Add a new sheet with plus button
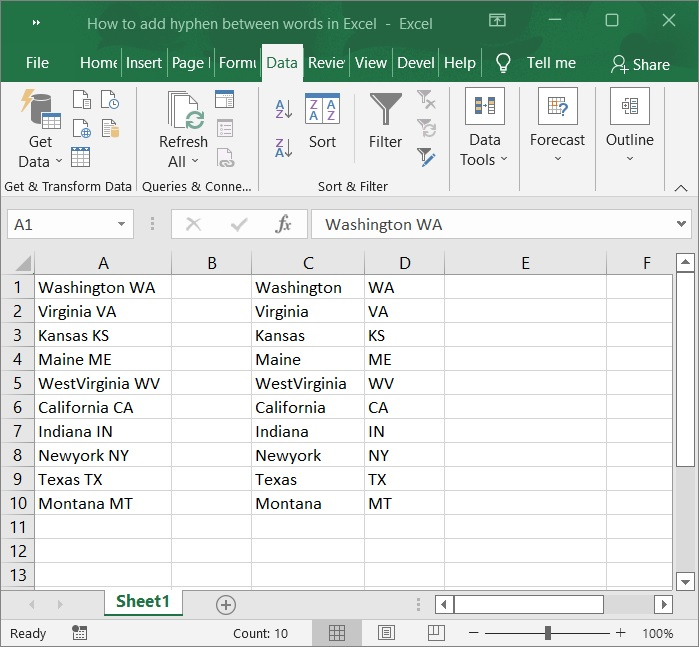 coord(226,604)
